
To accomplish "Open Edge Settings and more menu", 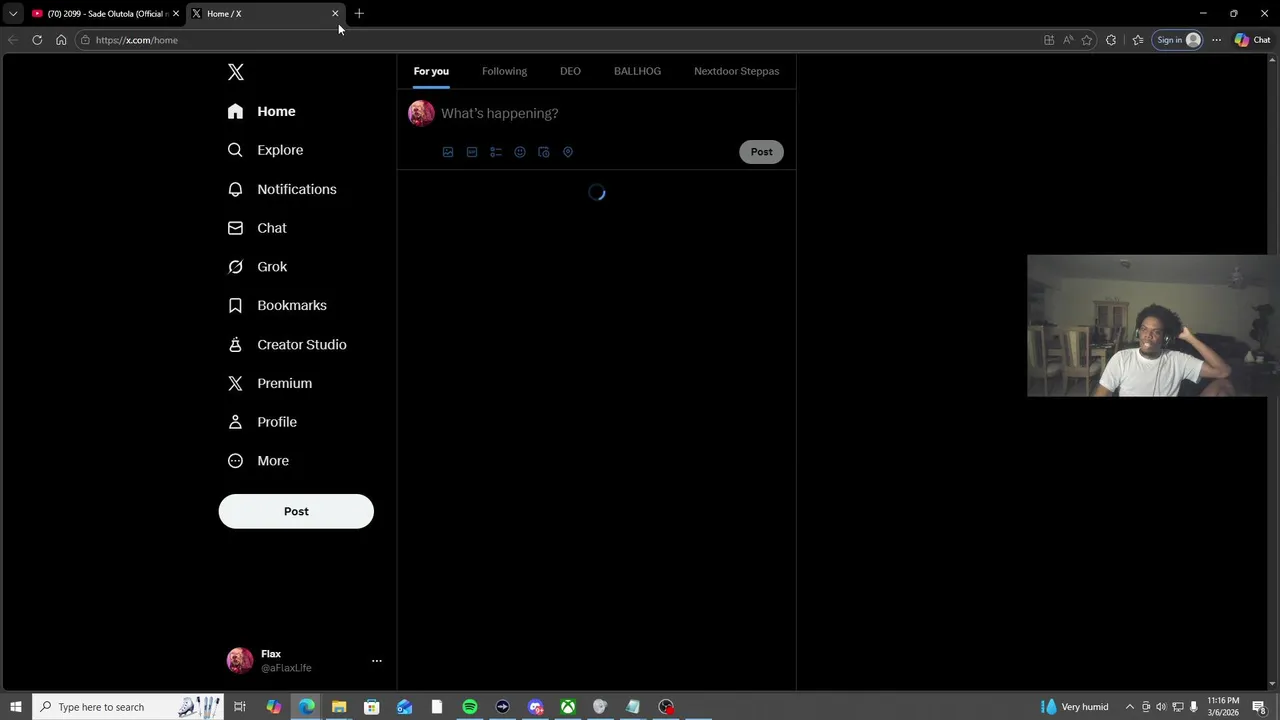I will [x=1216, y=40].
